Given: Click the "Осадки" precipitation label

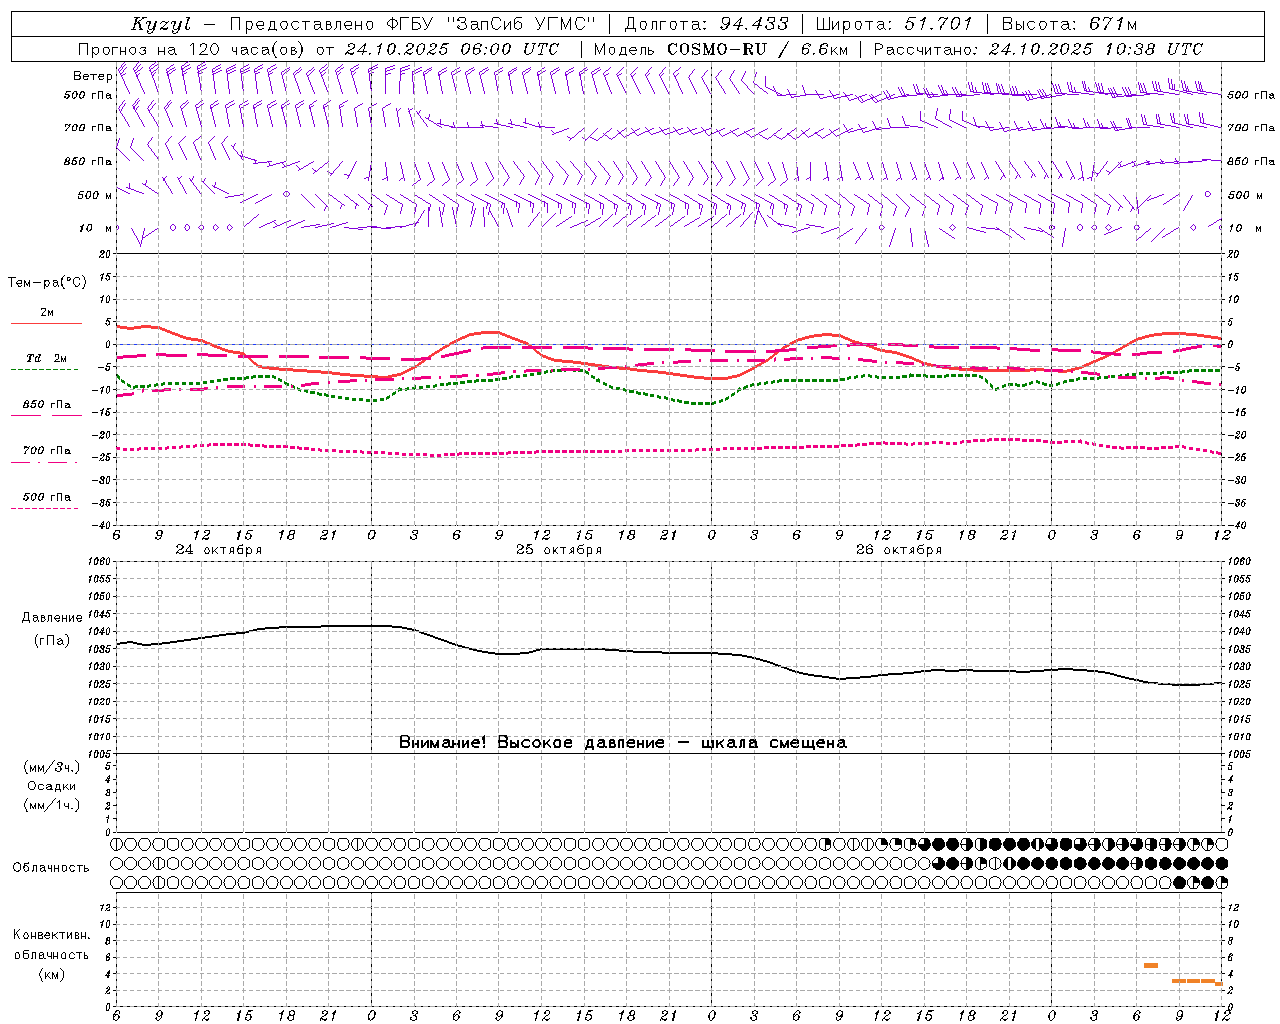Looking at the screenshot, I should 52,786.
